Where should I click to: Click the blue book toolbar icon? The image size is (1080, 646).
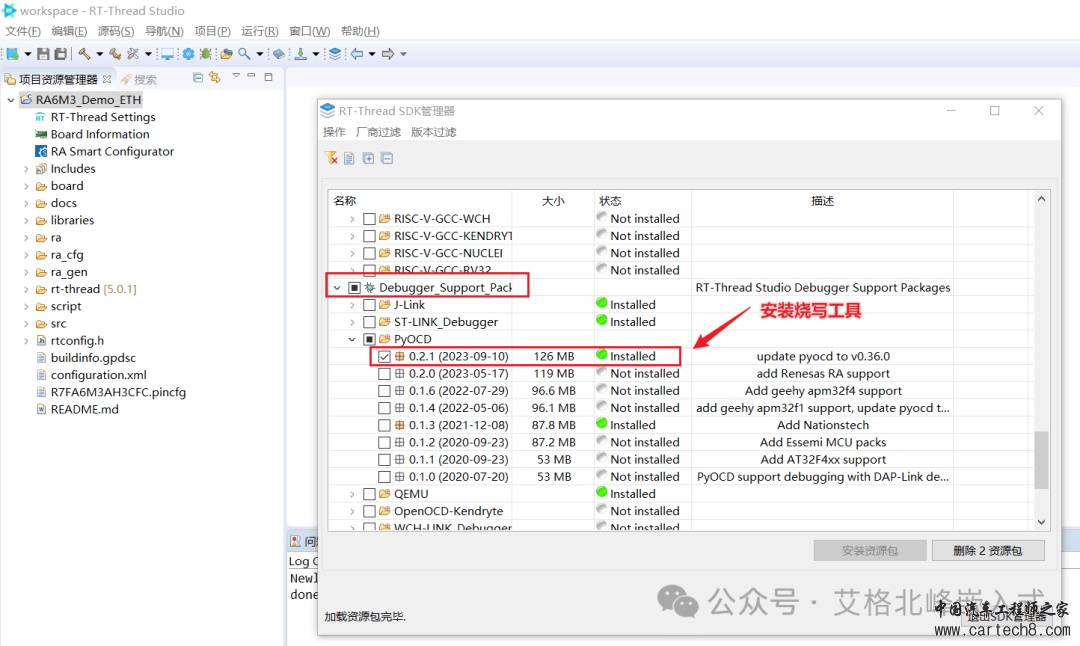click(x=278, y=54)
